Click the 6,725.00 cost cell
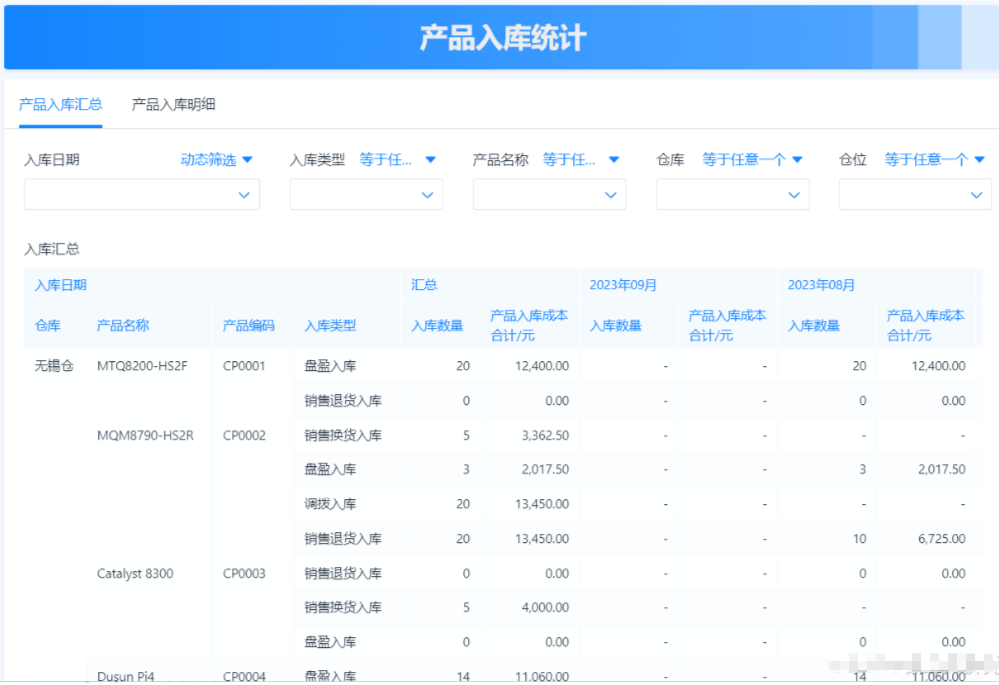 [x=942, y=538]
